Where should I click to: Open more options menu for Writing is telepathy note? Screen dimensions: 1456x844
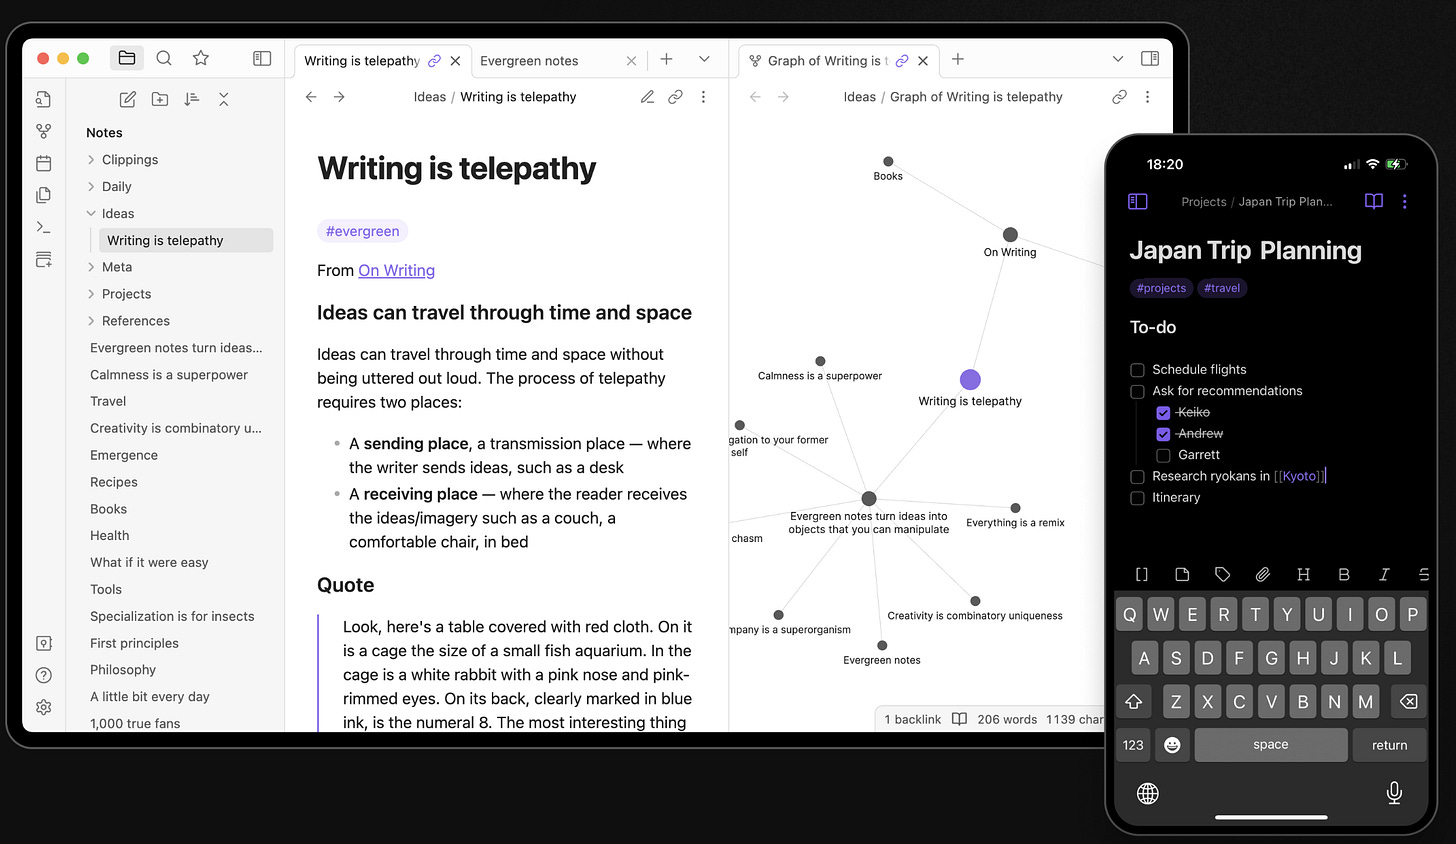703,97
